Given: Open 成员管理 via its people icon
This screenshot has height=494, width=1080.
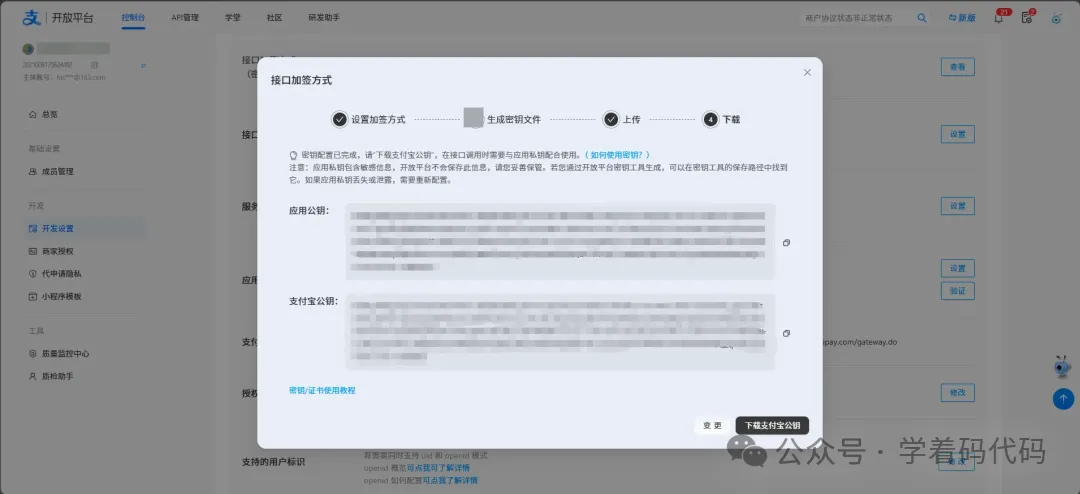Looking at the screenshot, I should [x=32, y=172].
